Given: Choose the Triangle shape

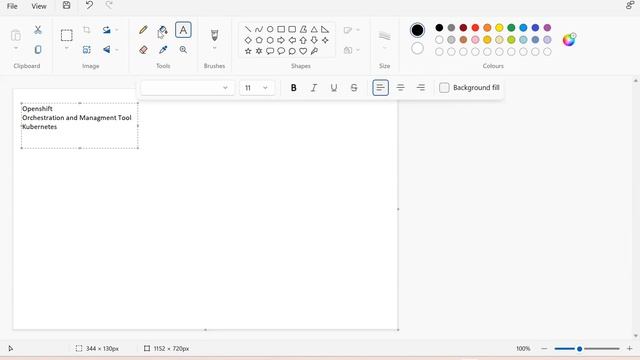Looking at the screenshot, I should [x=314, y=29].
